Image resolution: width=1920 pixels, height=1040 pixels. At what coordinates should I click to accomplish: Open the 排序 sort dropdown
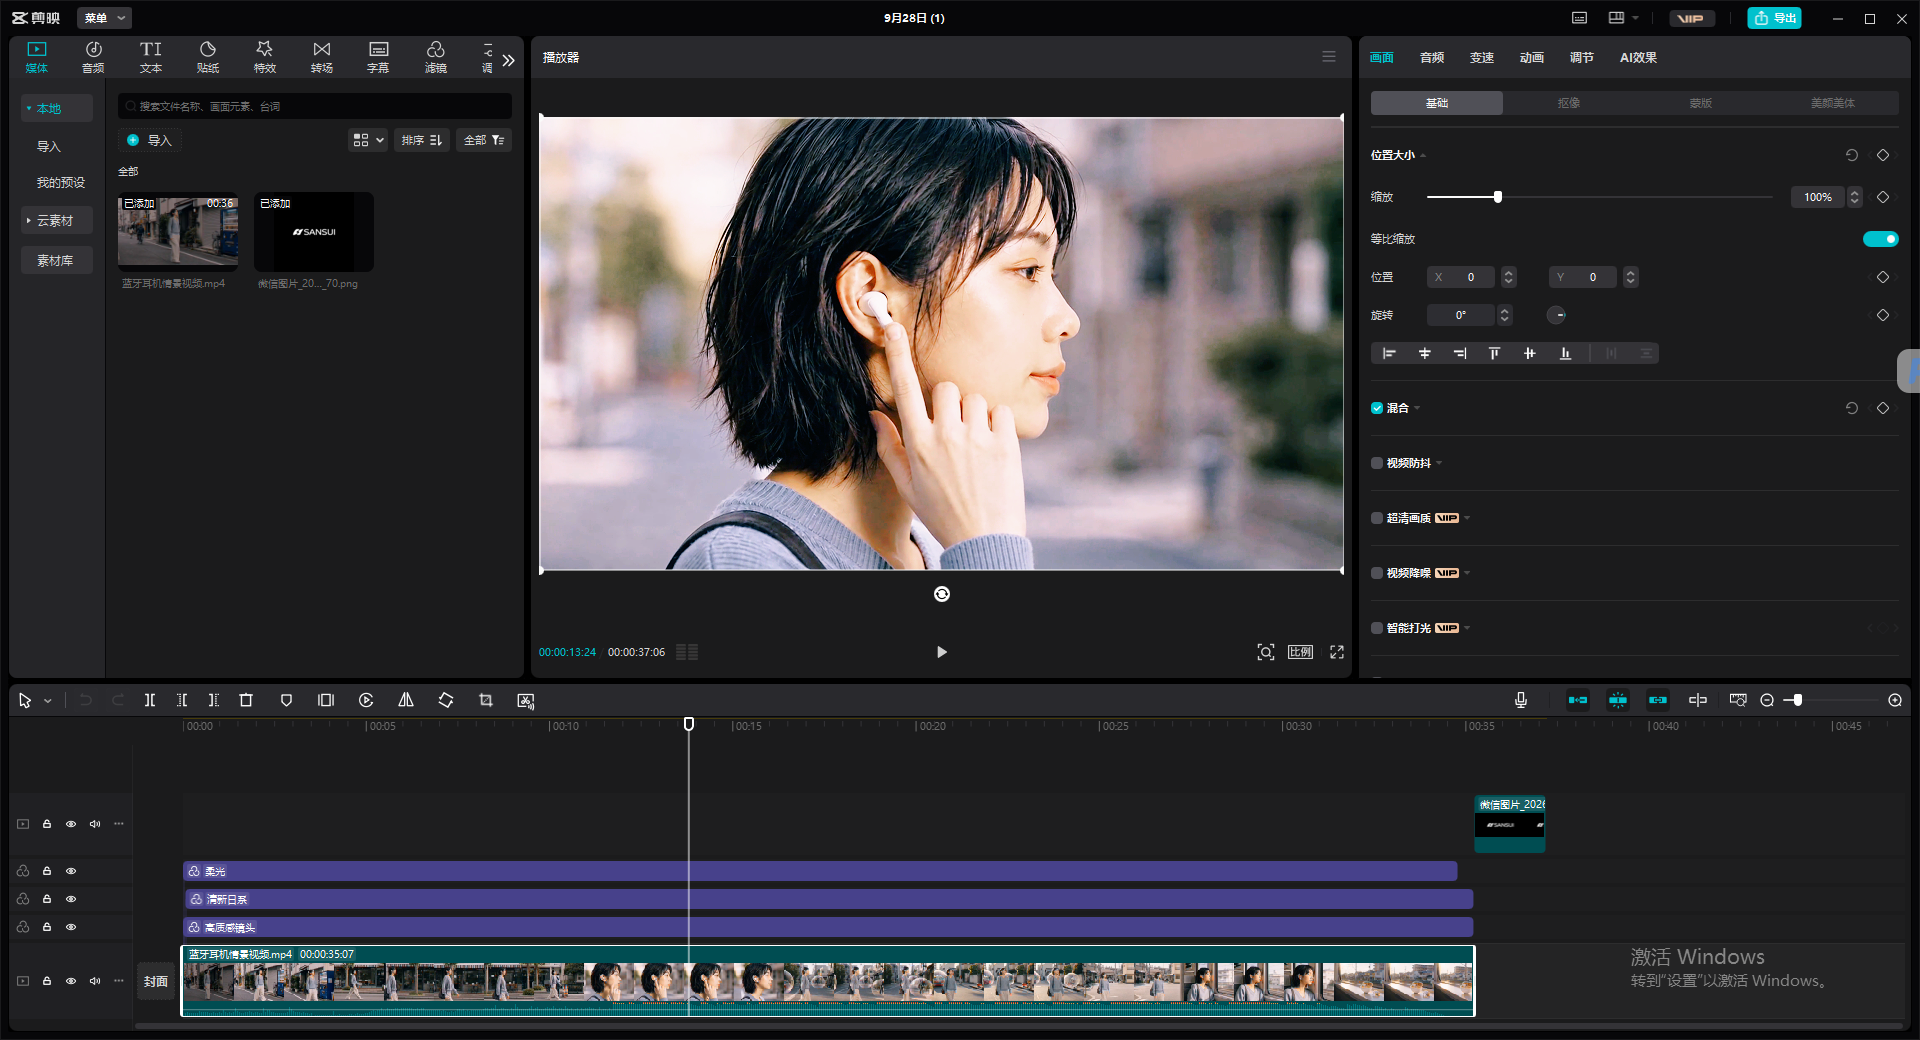click(x=422, y=140)
